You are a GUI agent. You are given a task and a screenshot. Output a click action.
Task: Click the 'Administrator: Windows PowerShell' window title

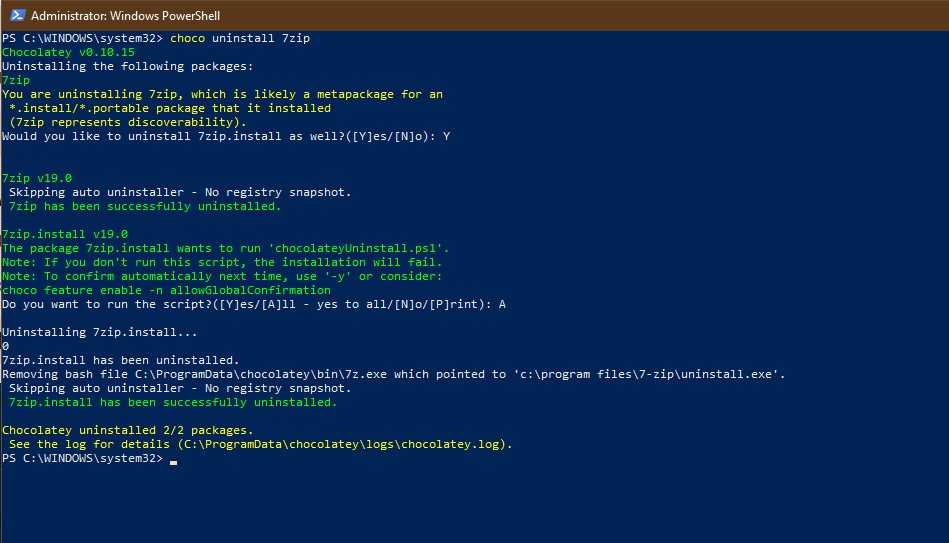125,16
